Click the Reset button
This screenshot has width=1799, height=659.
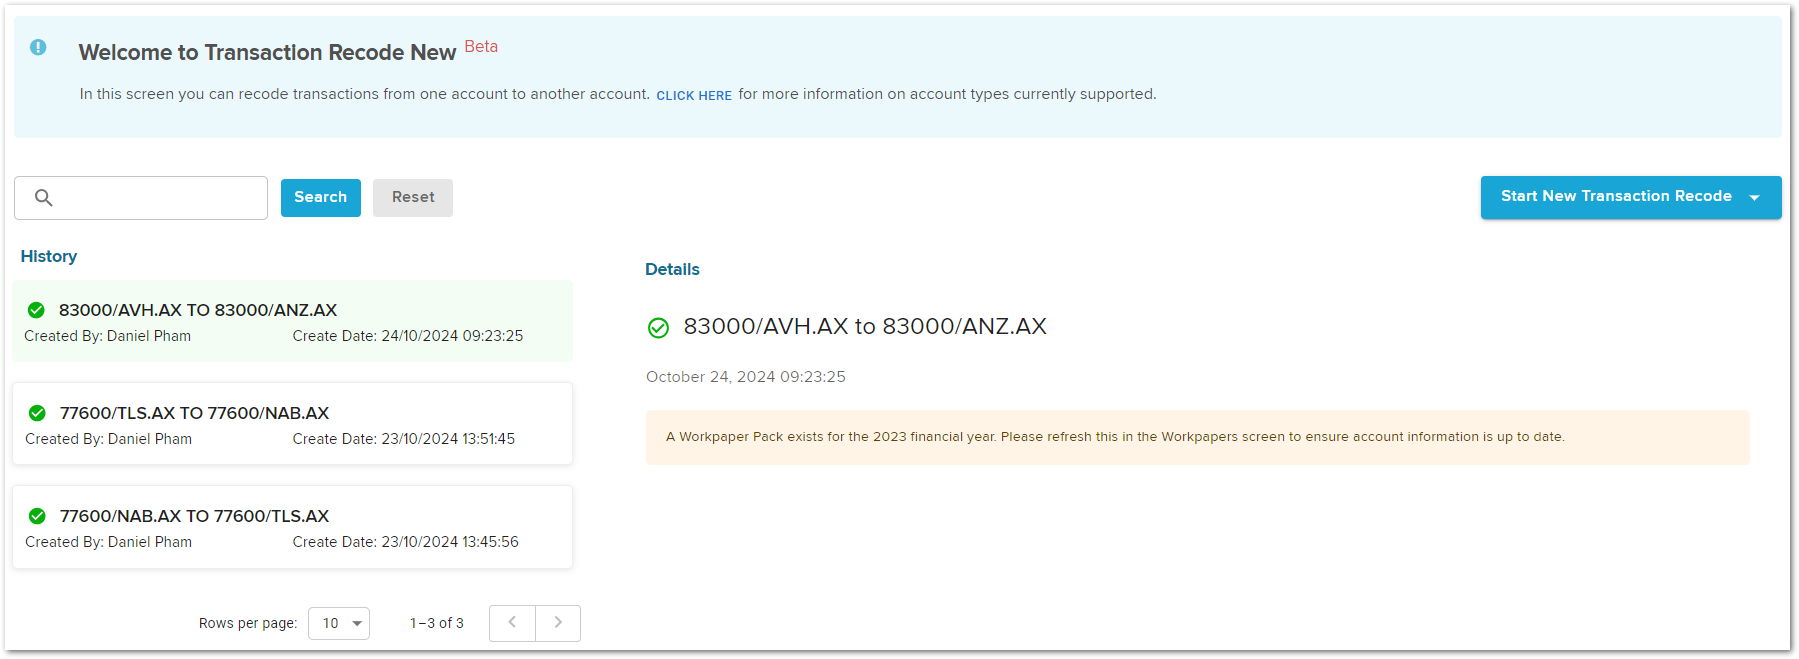click(413, 198)
